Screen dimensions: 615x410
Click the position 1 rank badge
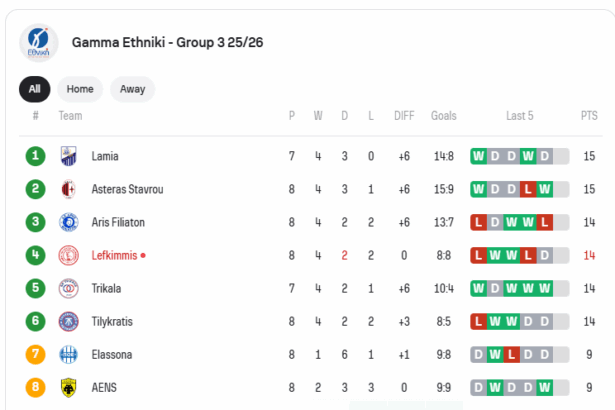point(36,156)
